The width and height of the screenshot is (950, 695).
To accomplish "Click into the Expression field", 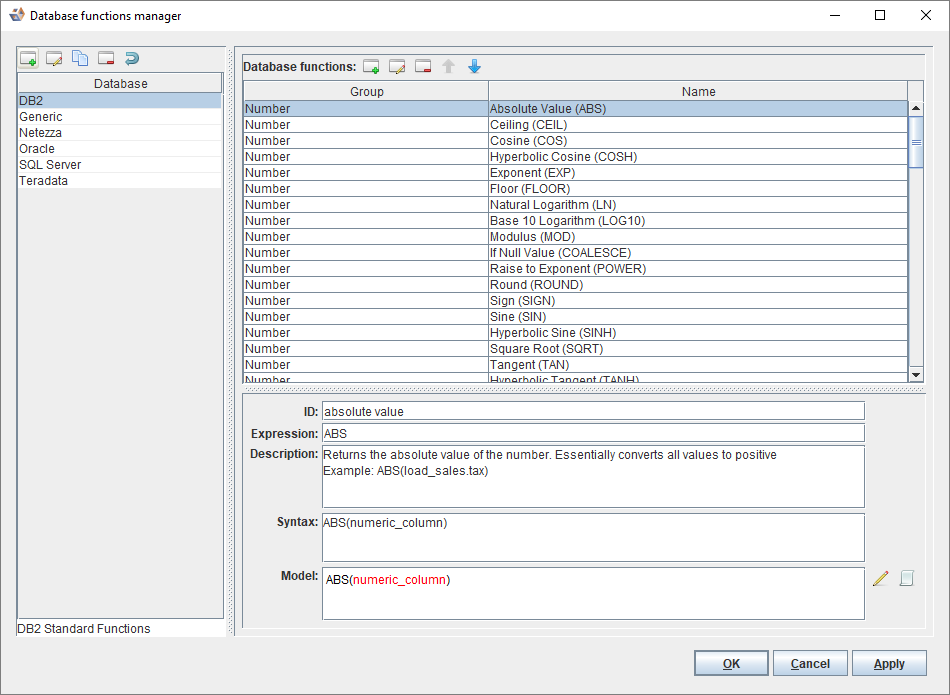I will (x=592, y=433).
